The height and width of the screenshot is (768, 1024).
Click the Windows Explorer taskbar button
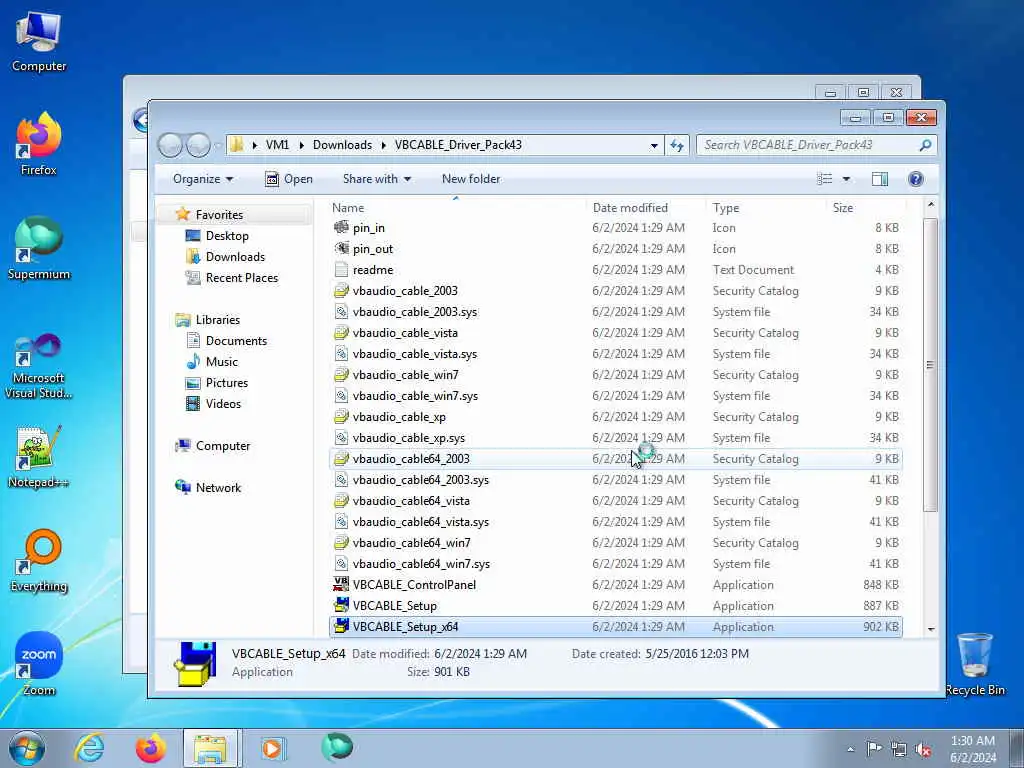pos(210,748)
